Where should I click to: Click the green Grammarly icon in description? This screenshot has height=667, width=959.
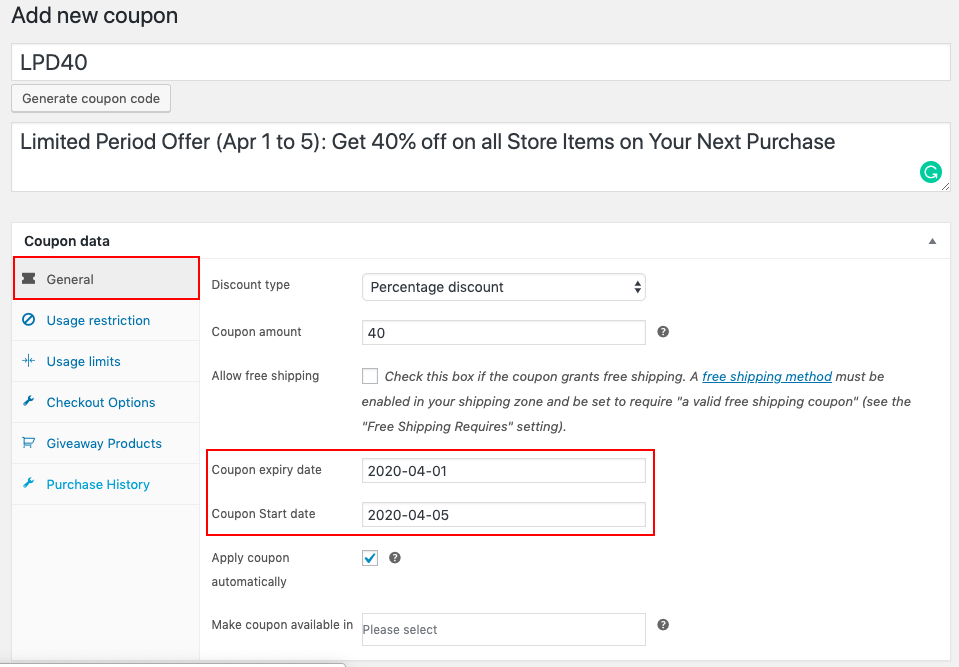(x=930, y=173)
